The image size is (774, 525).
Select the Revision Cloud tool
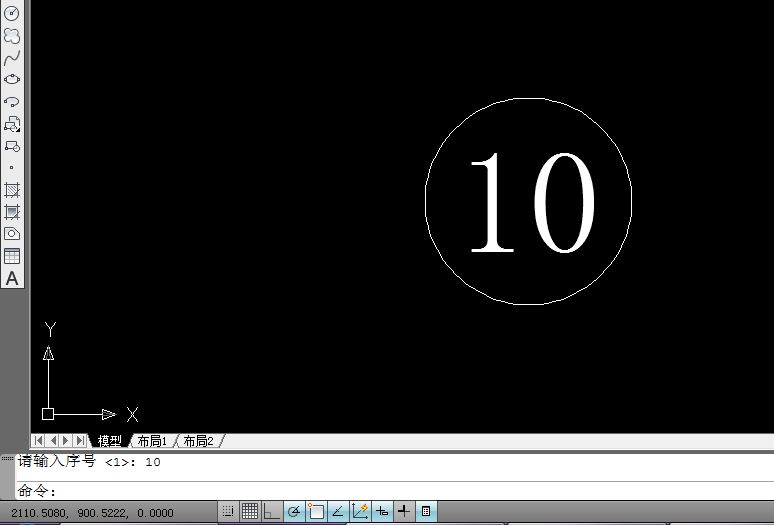coord(12,36)
